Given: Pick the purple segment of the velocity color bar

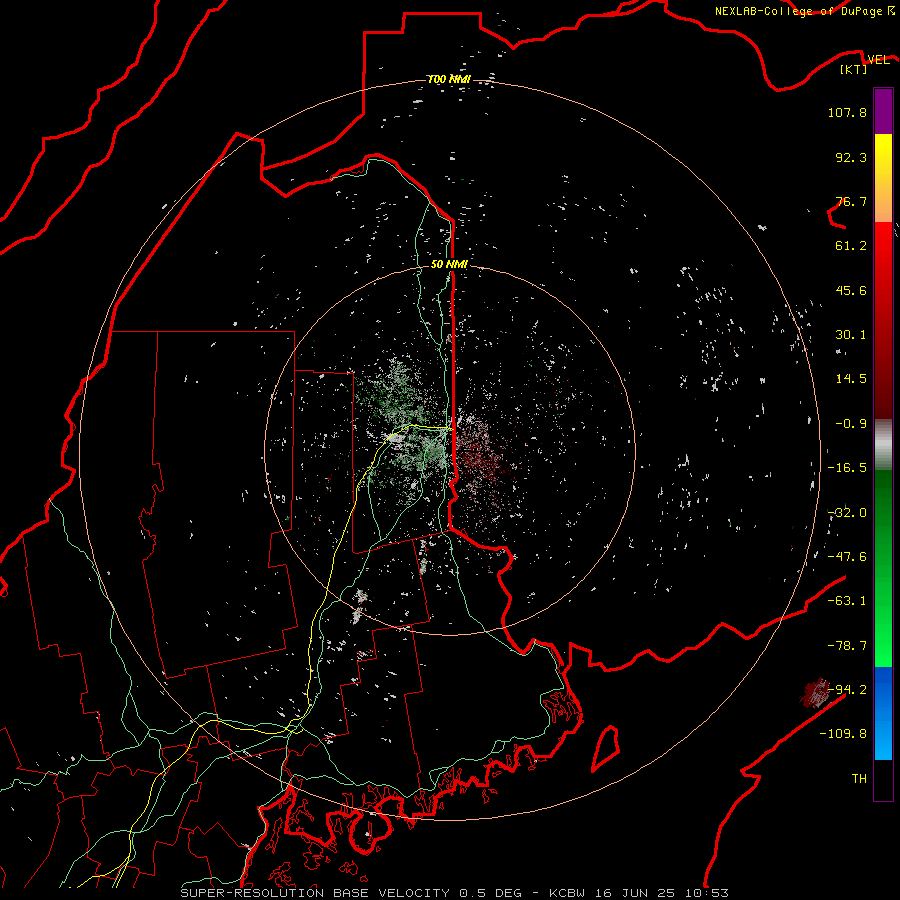Looking at the screenshot, I should (x=883, y=111).
